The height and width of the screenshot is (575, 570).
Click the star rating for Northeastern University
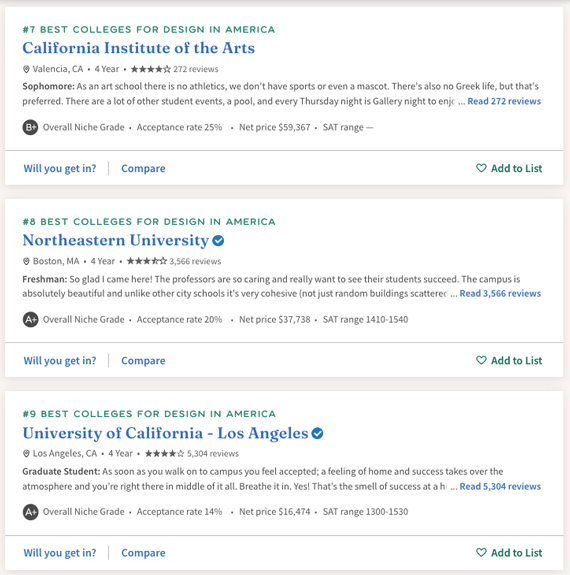(x=147, y=261)
